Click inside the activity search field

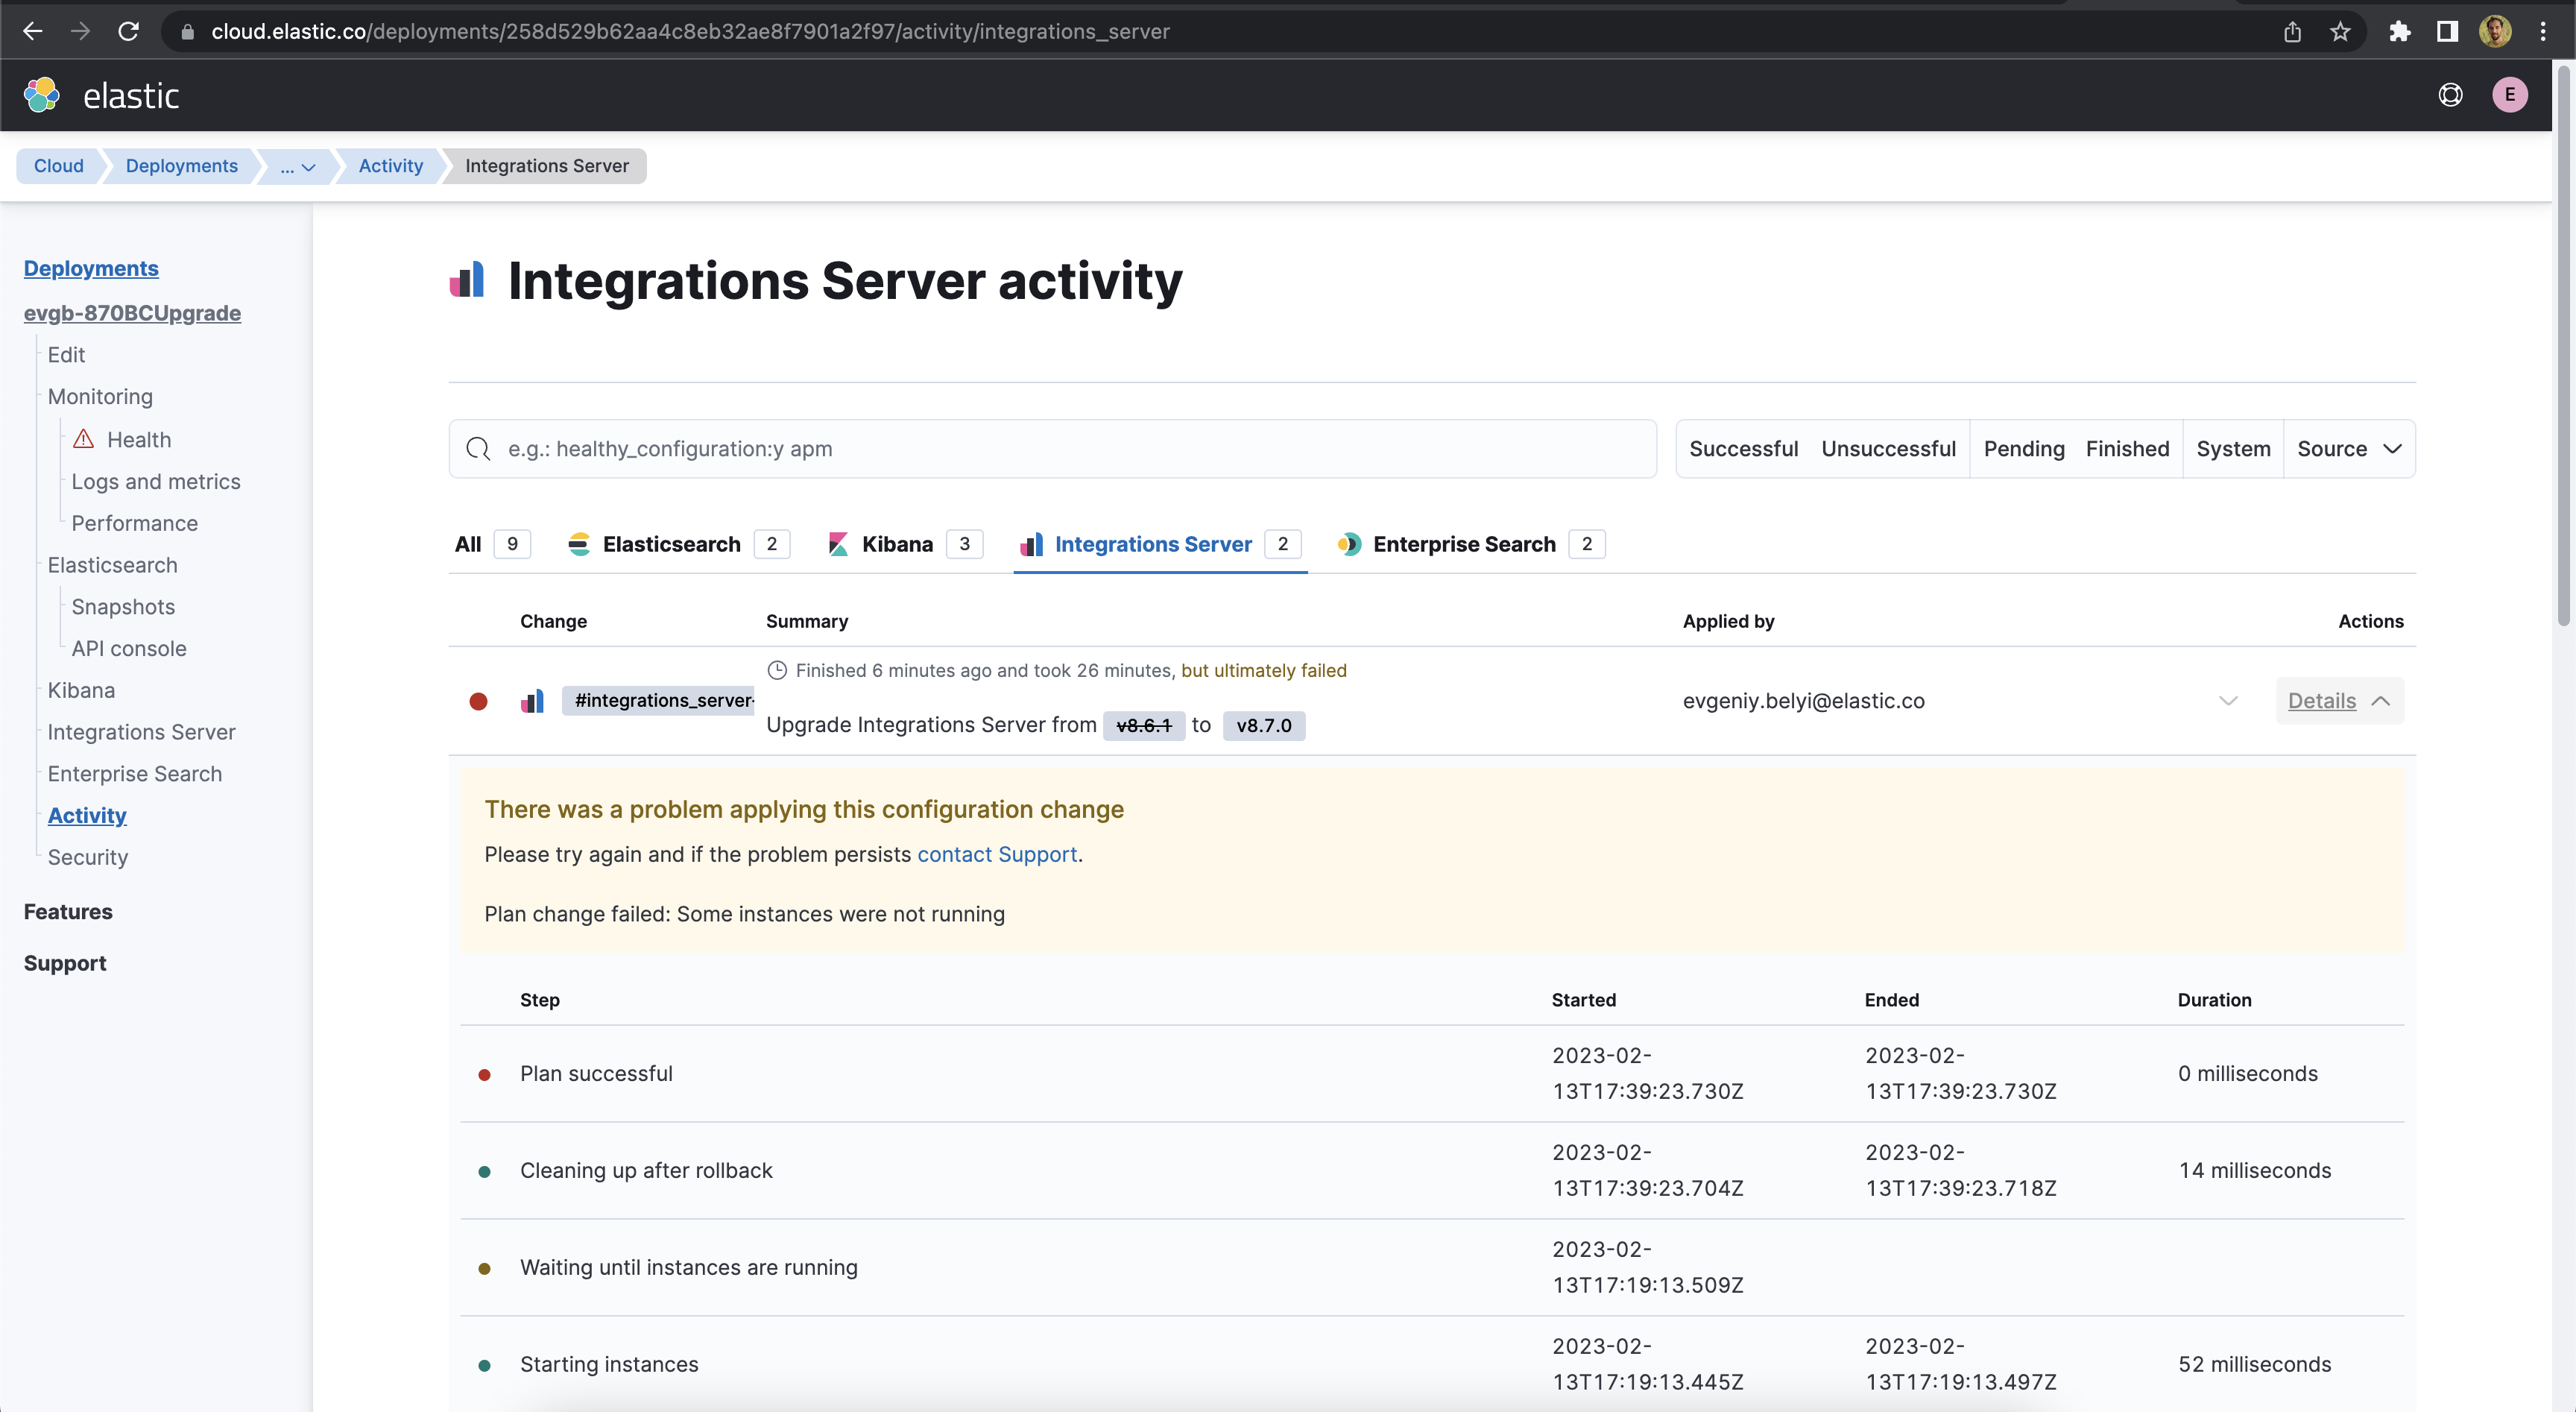point(1000,448)
